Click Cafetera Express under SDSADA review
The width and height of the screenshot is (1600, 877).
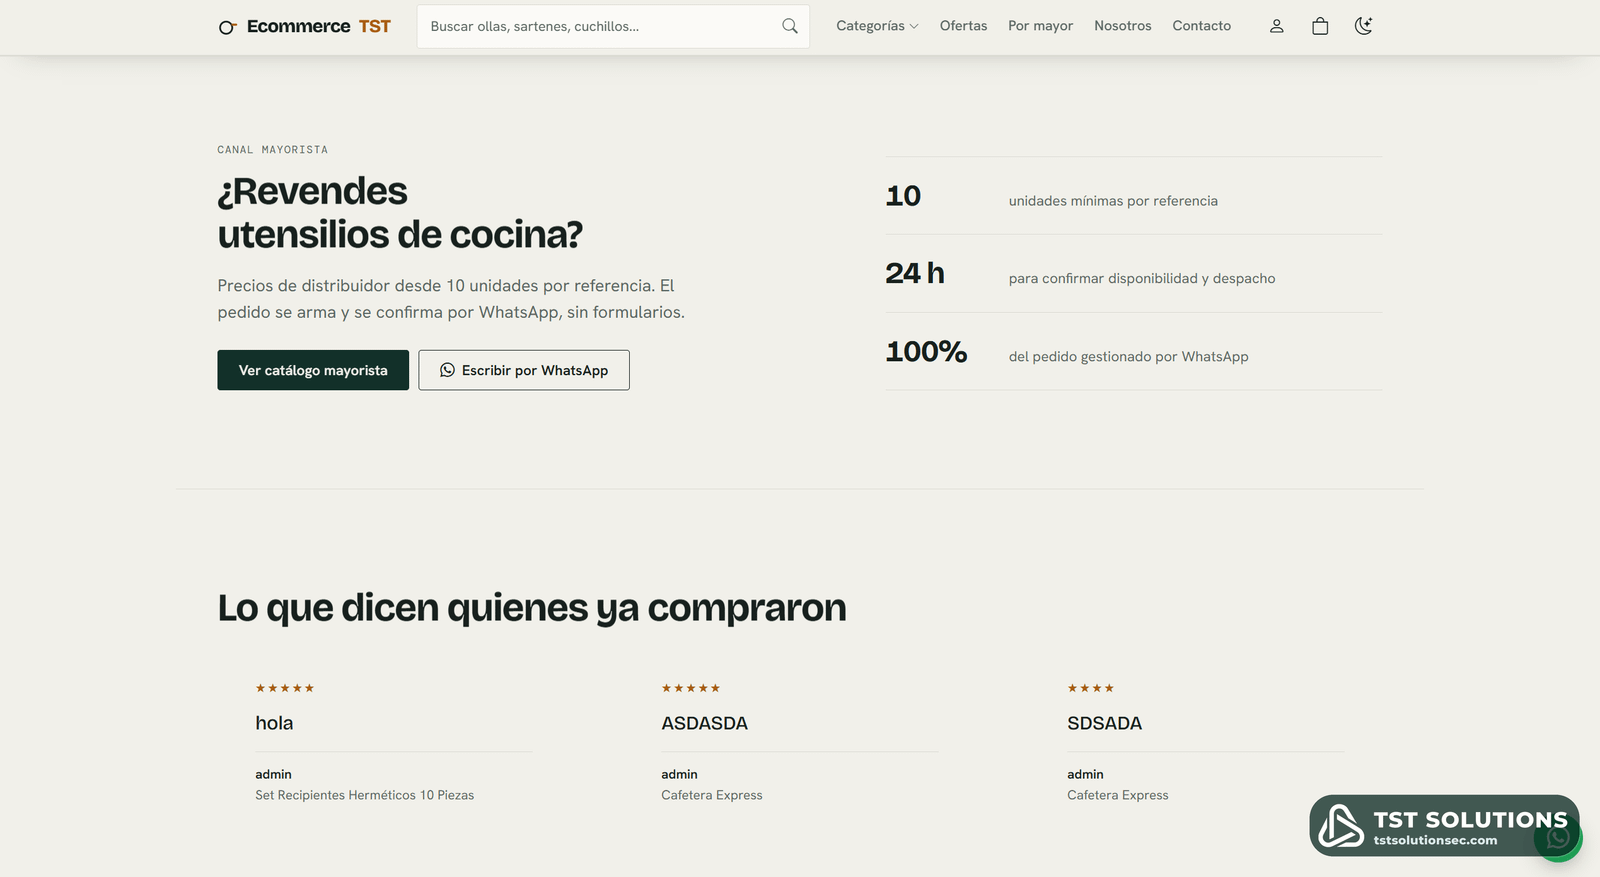click(1117, 795)
